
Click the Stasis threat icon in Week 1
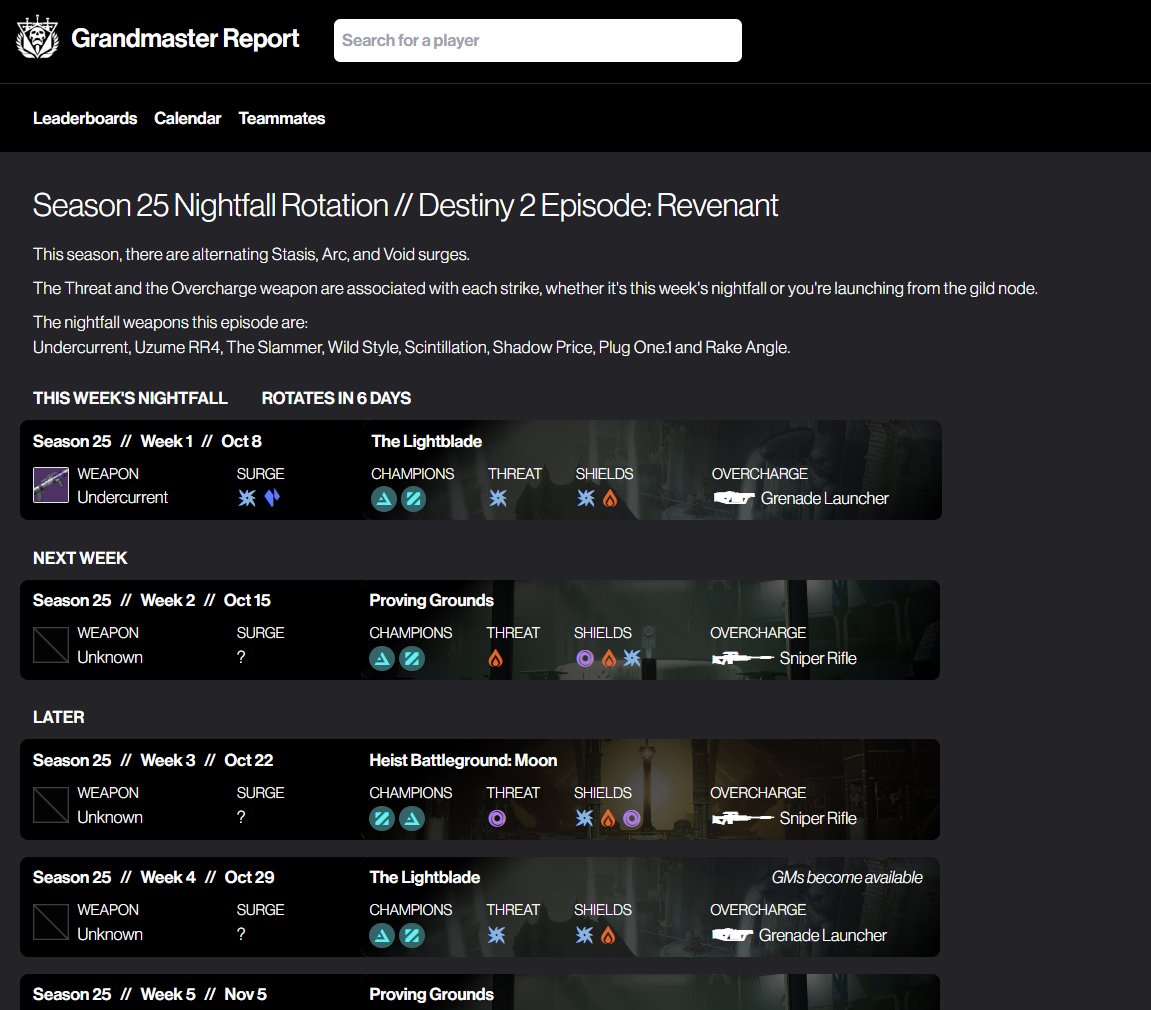tap(498, 498)
